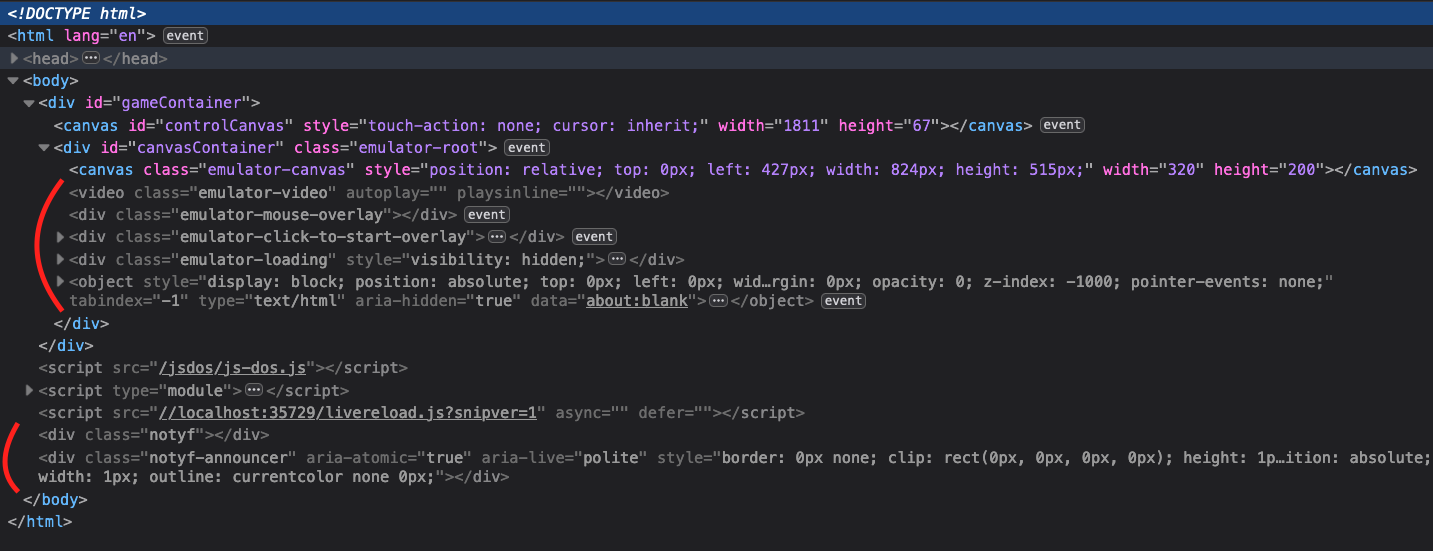Expand the emulator-click-to-start-overlay div
Viewport: 1433px width, 551px height.
[62, 237]
